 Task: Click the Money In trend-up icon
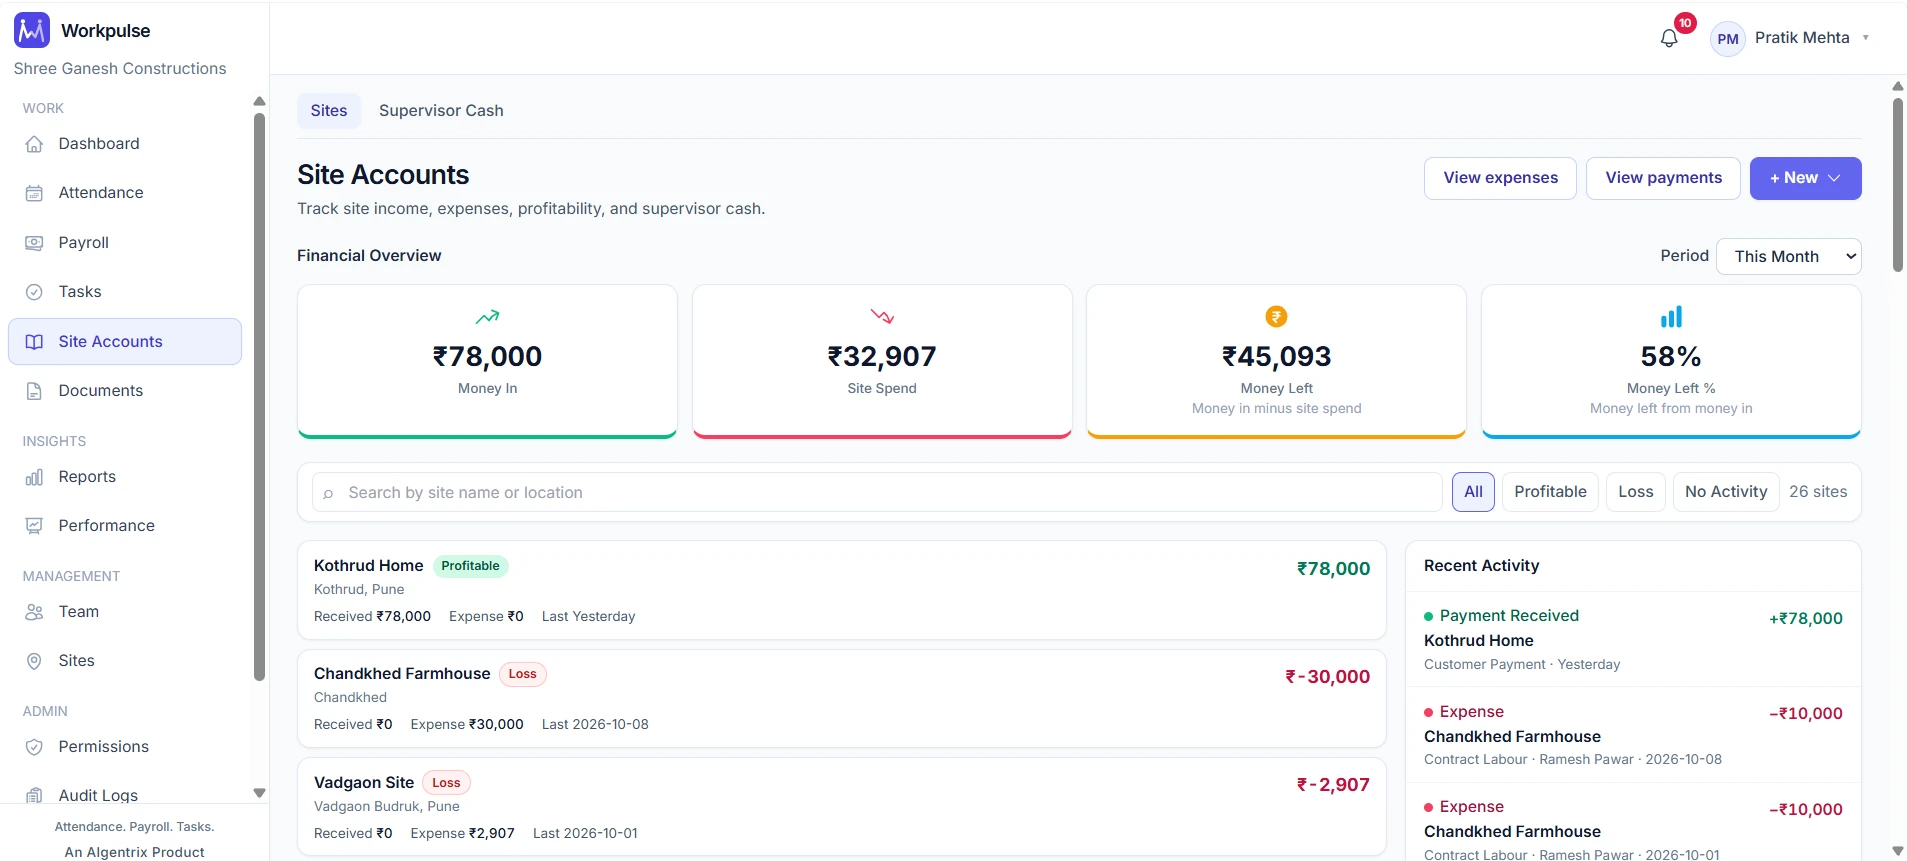[487, 317]
